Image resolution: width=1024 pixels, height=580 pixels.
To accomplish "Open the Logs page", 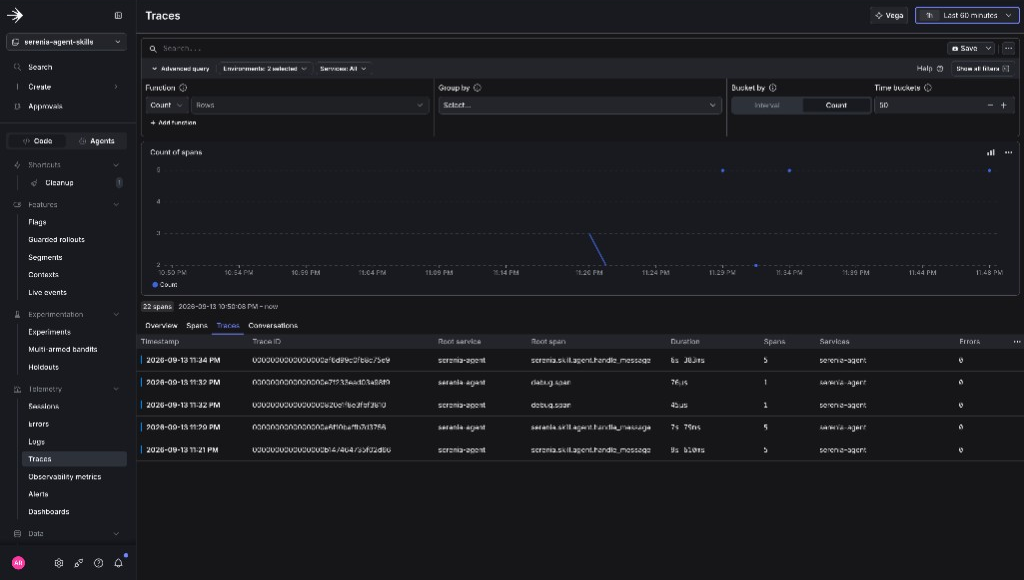I will coord(37,442).
